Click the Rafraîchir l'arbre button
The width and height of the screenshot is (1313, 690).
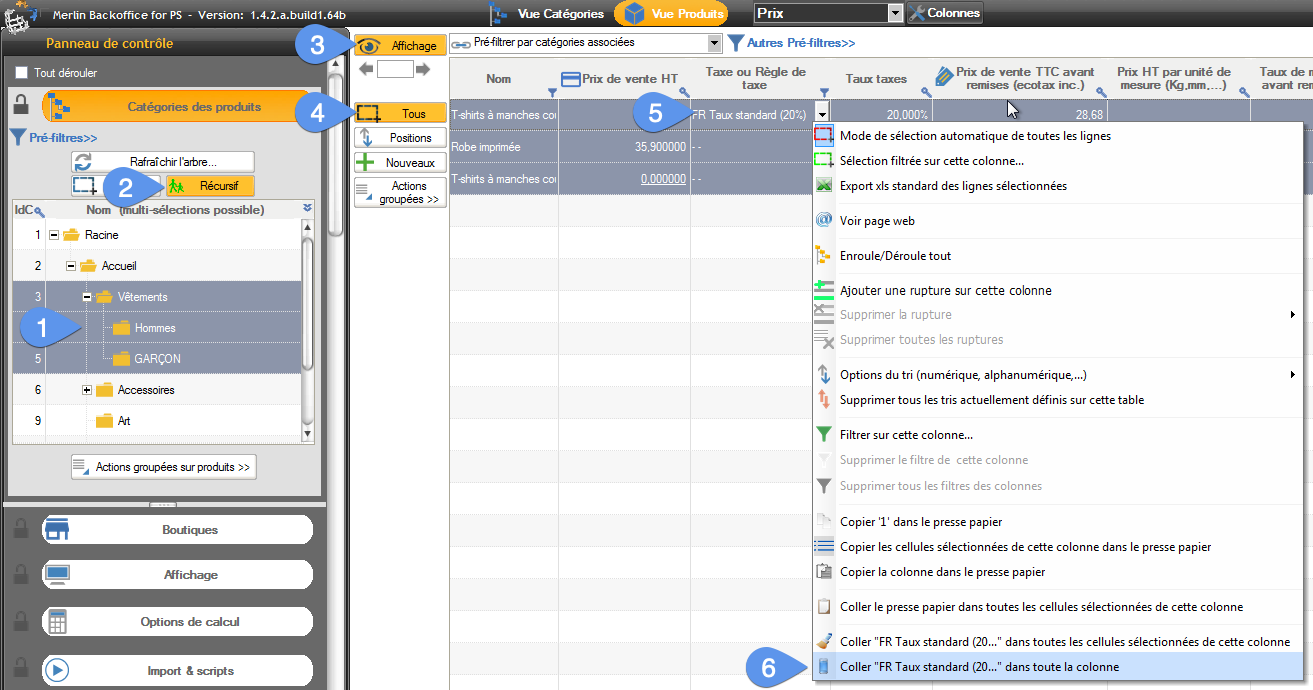point(163,162)
